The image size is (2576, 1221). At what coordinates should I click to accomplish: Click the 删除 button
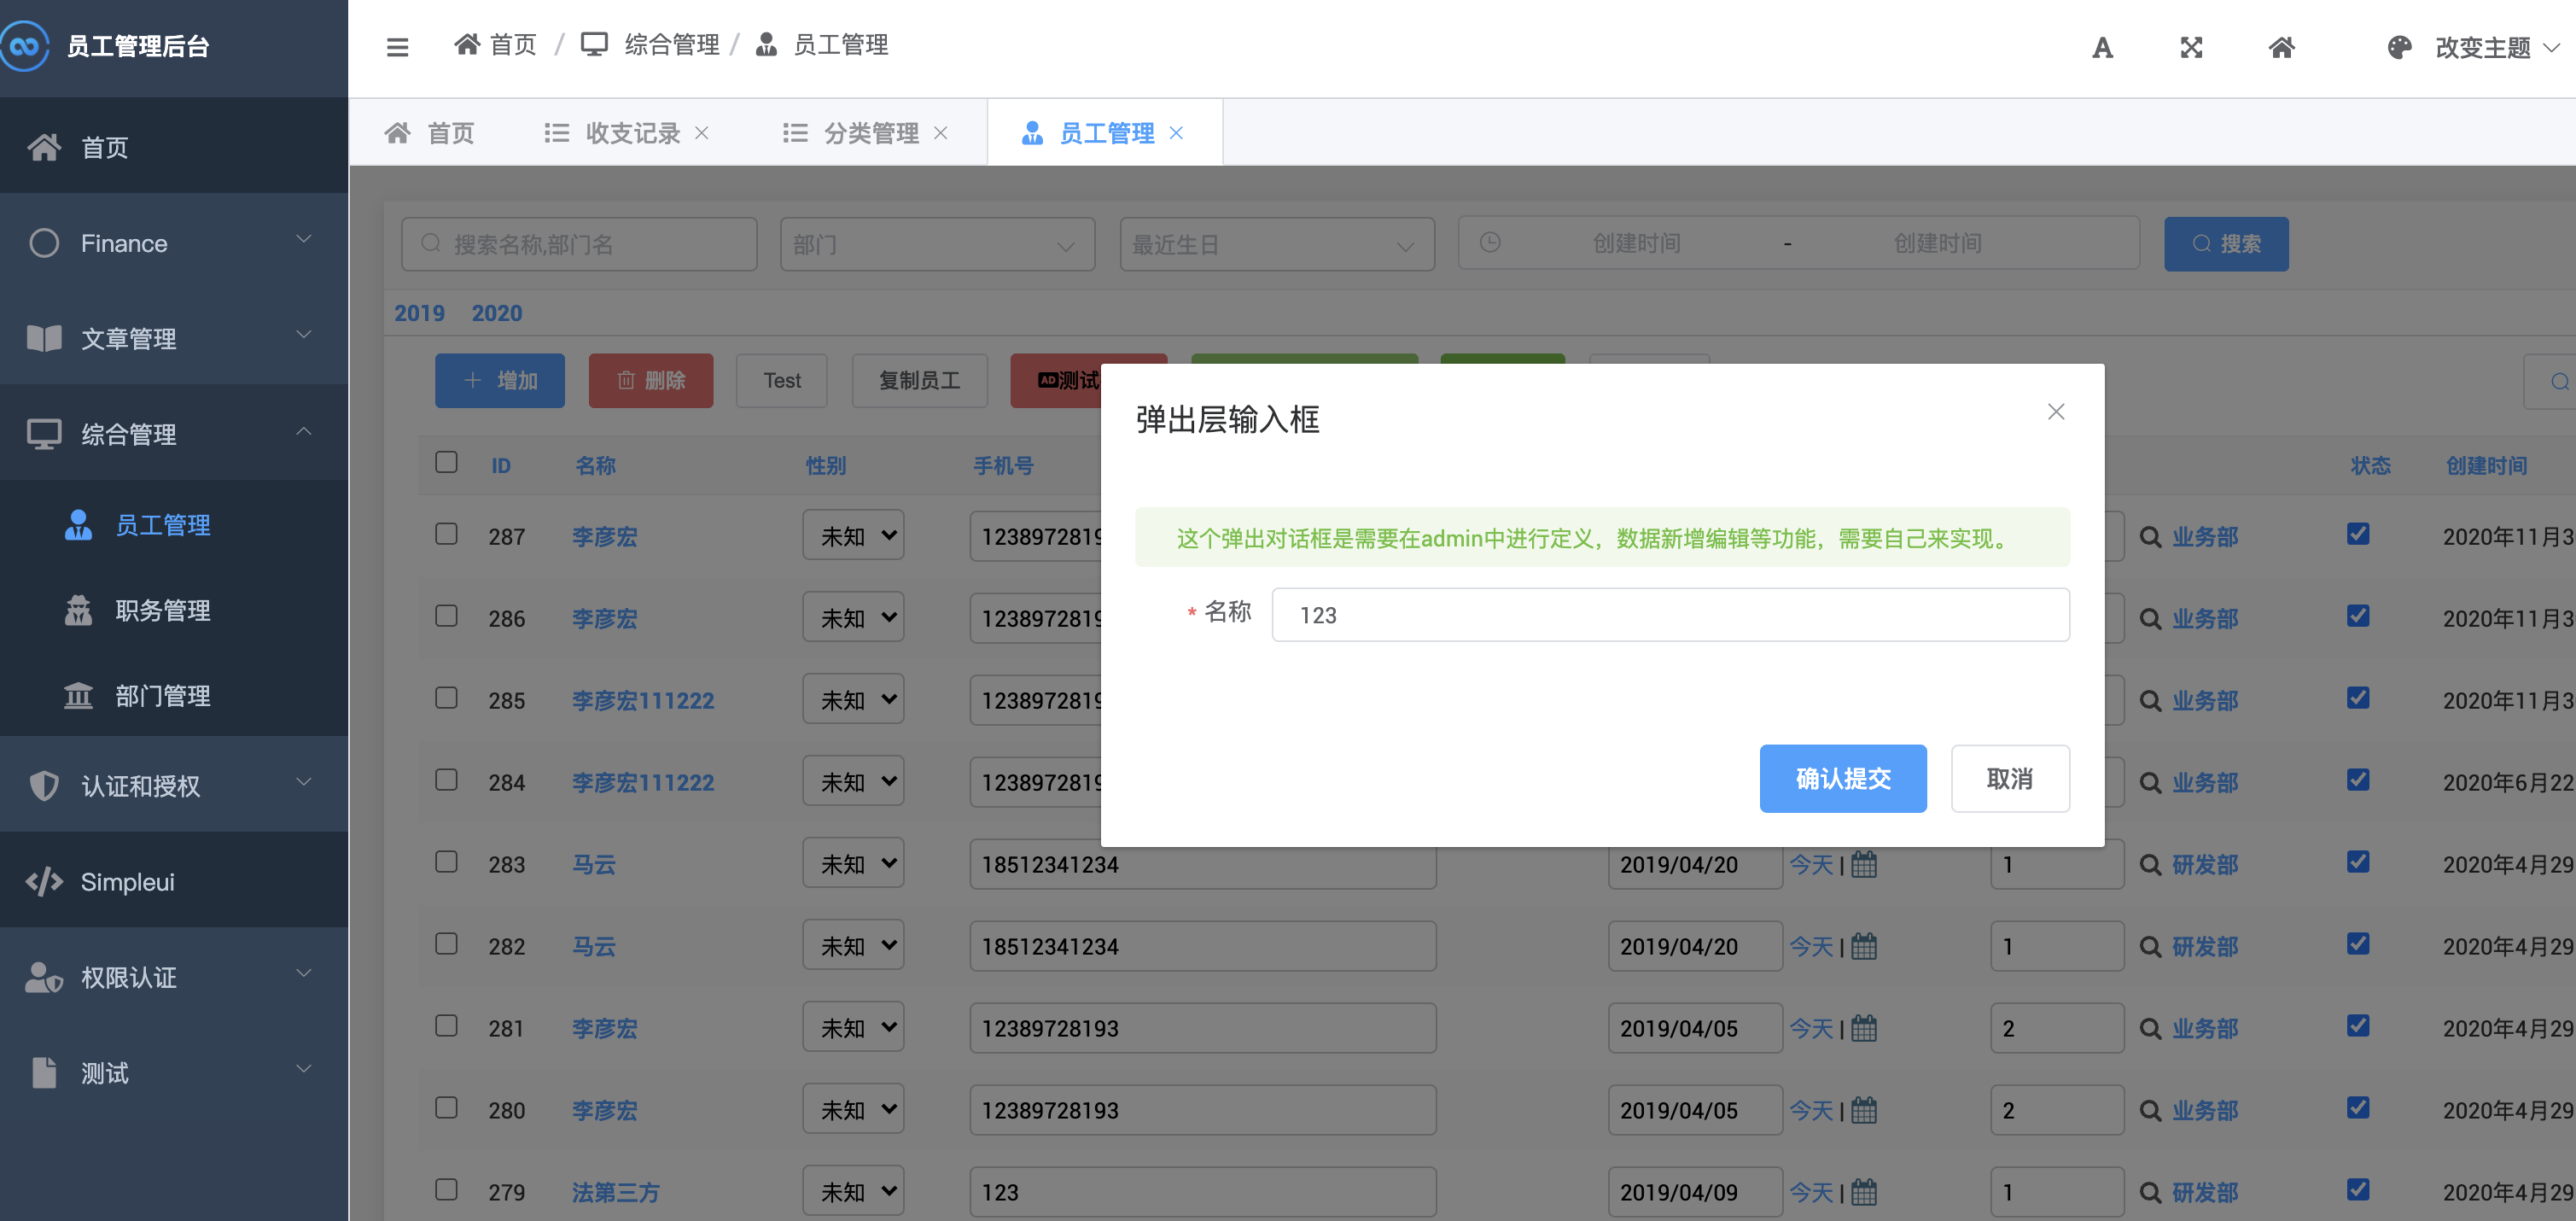(650, 380)
